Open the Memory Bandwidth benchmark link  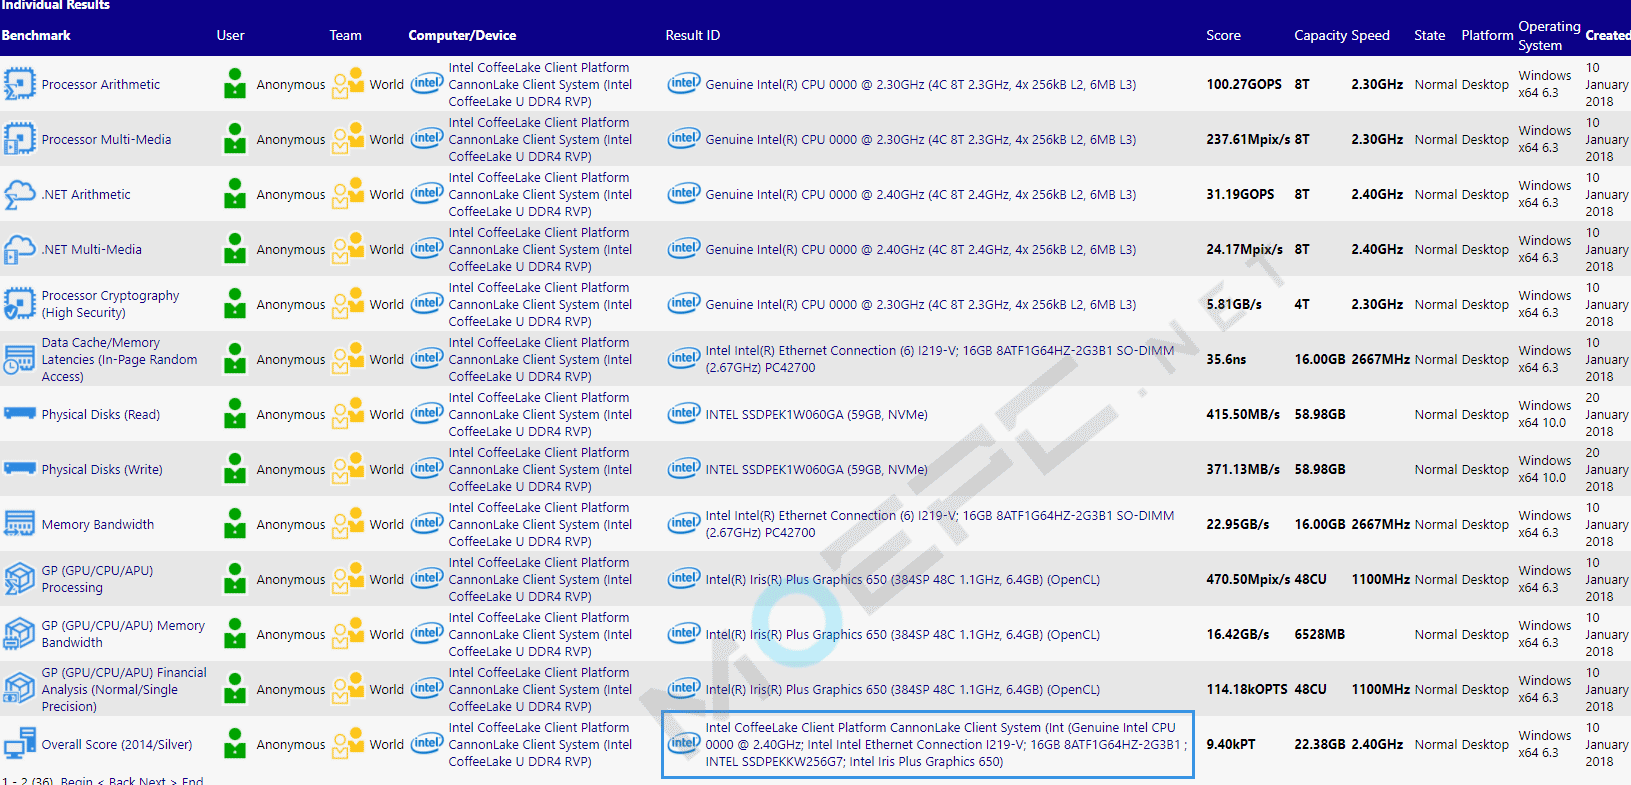click(x=97, y=524)
